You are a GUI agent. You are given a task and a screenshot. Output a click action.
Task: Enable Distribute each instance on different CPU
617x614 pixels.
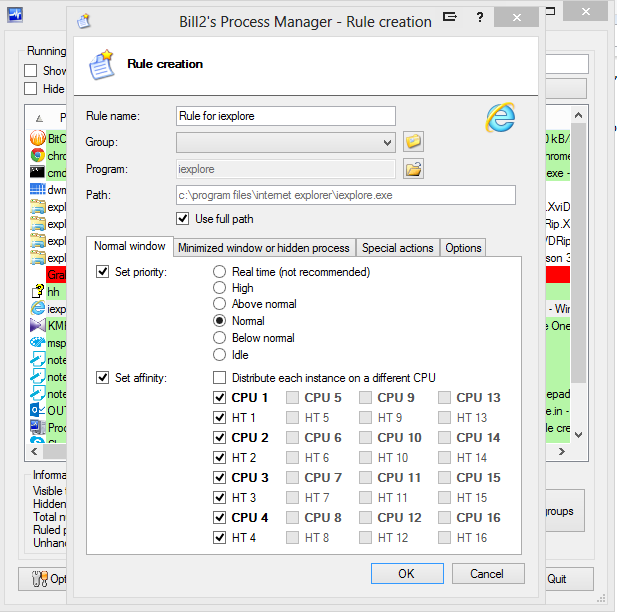pos(219,377)
